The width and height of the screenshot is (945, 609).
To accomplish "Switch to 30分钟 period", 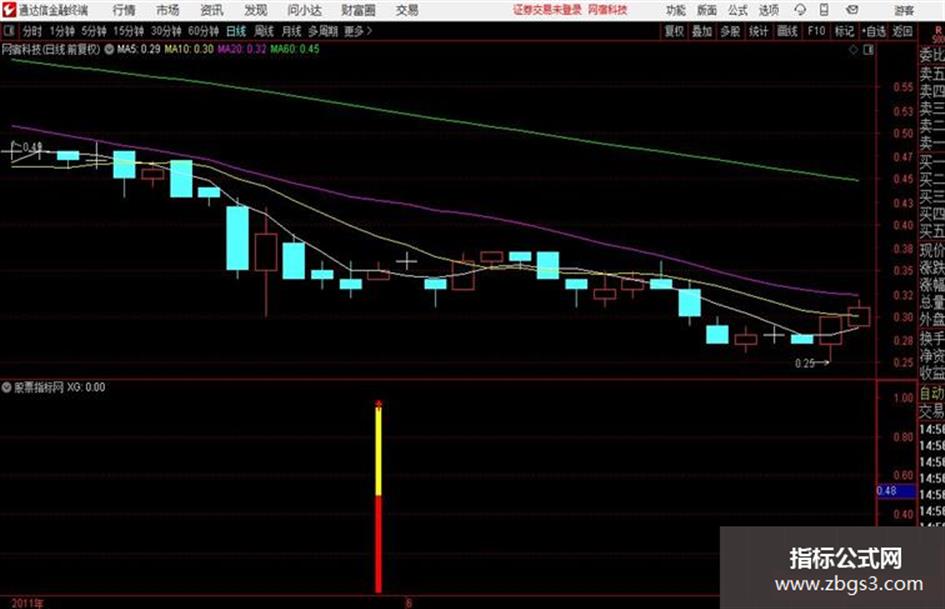I will click(166, 31).
